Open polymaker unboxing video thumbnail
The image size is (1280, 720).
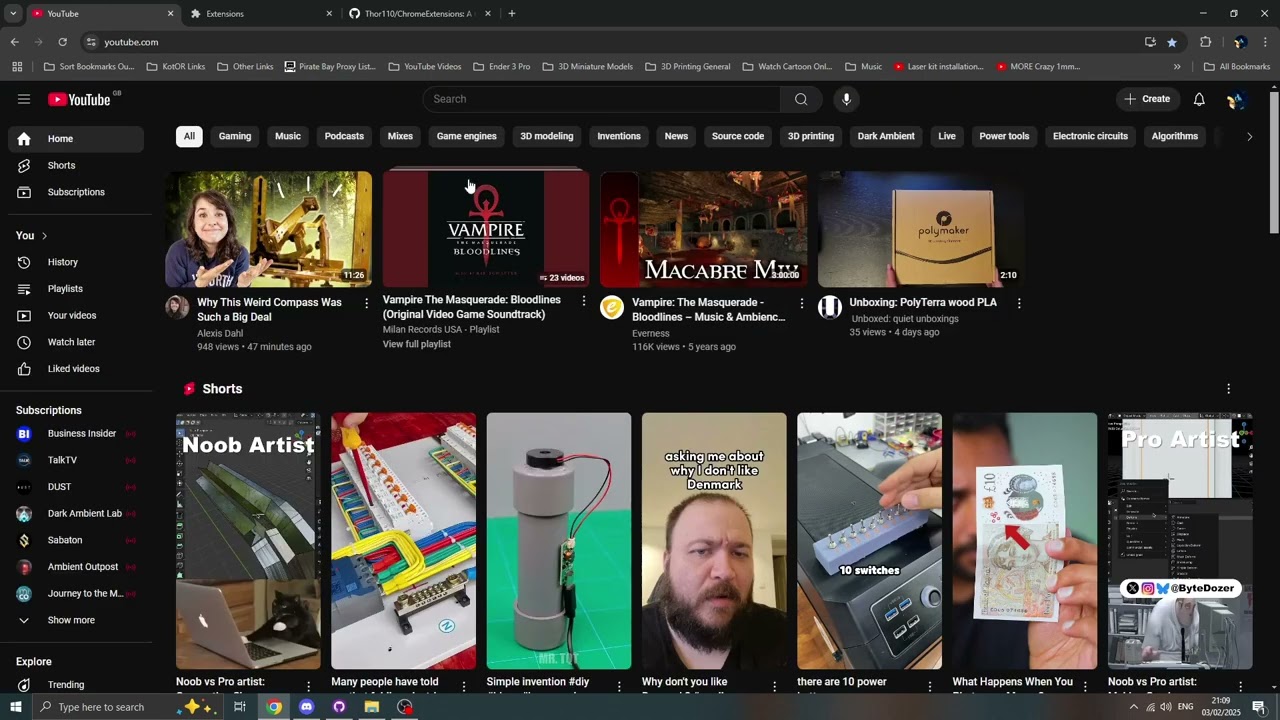tap(921, 229)
